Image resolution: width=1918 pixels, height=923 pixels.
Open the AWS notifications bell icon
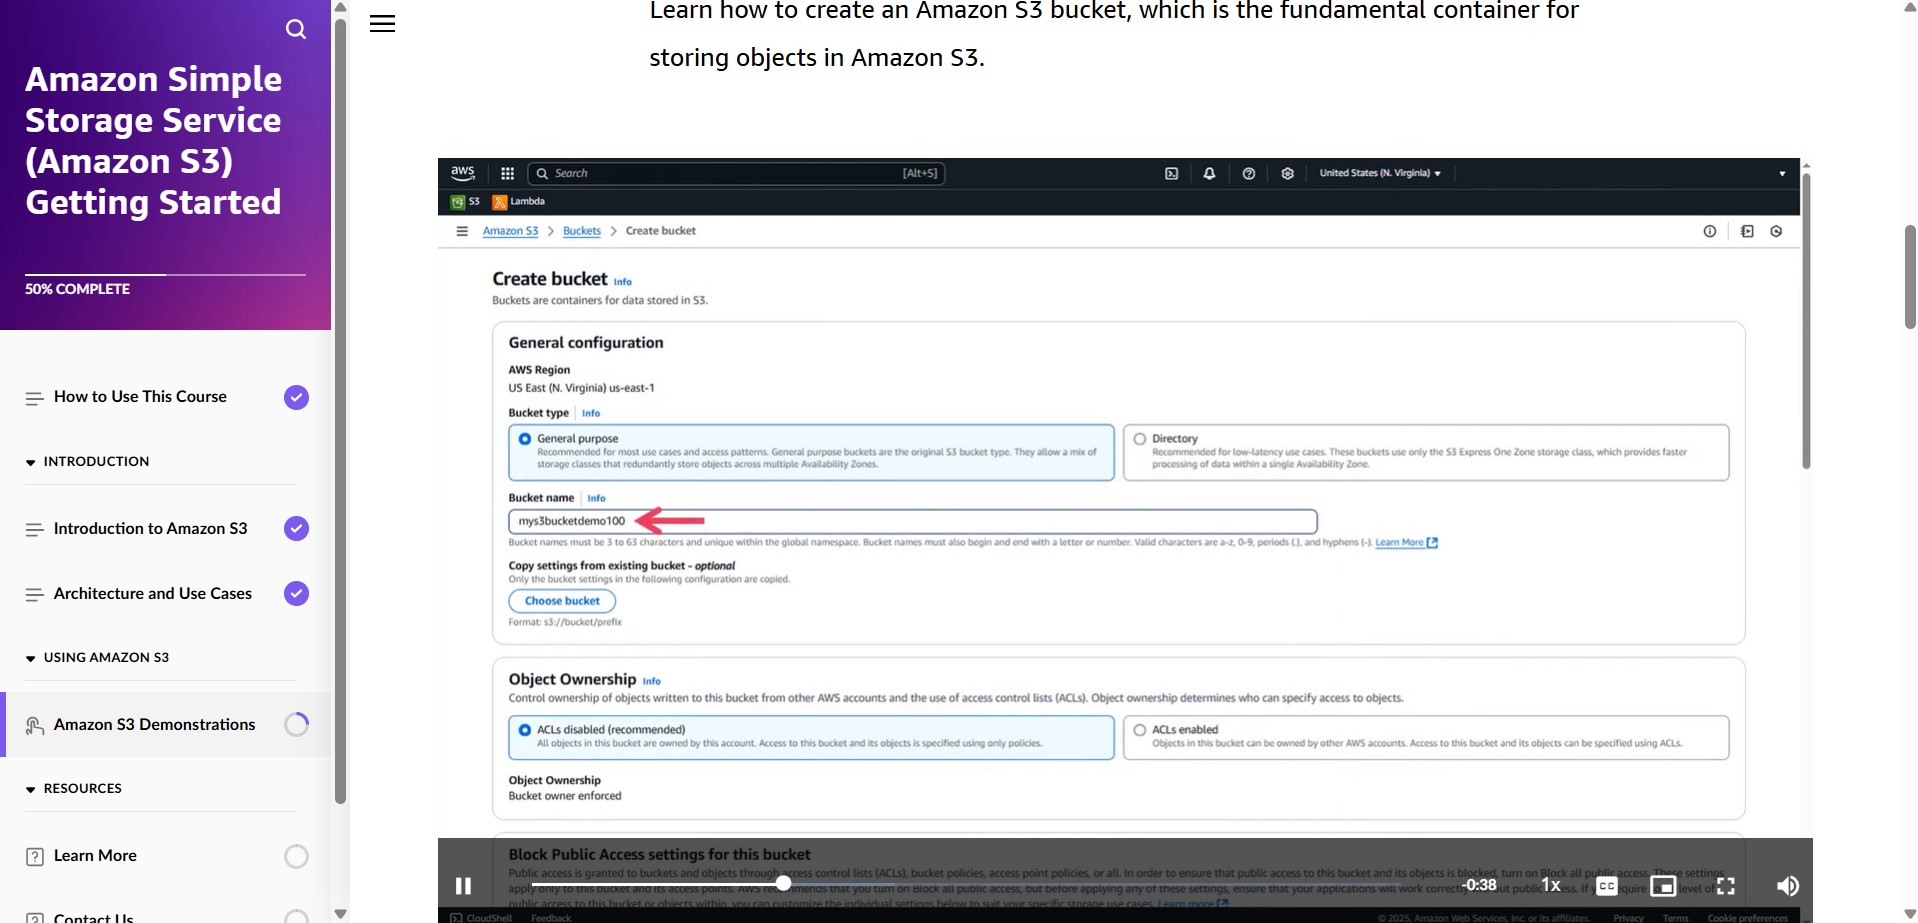click(1209, 173)
